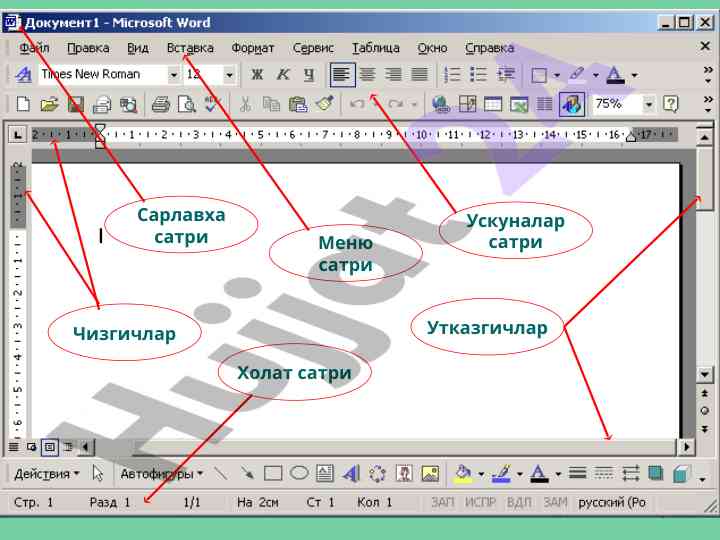The width and height of the screenshot is (720, 540).
Task: Open Microsoft Word Help question mark
Action: pos(670,104)
